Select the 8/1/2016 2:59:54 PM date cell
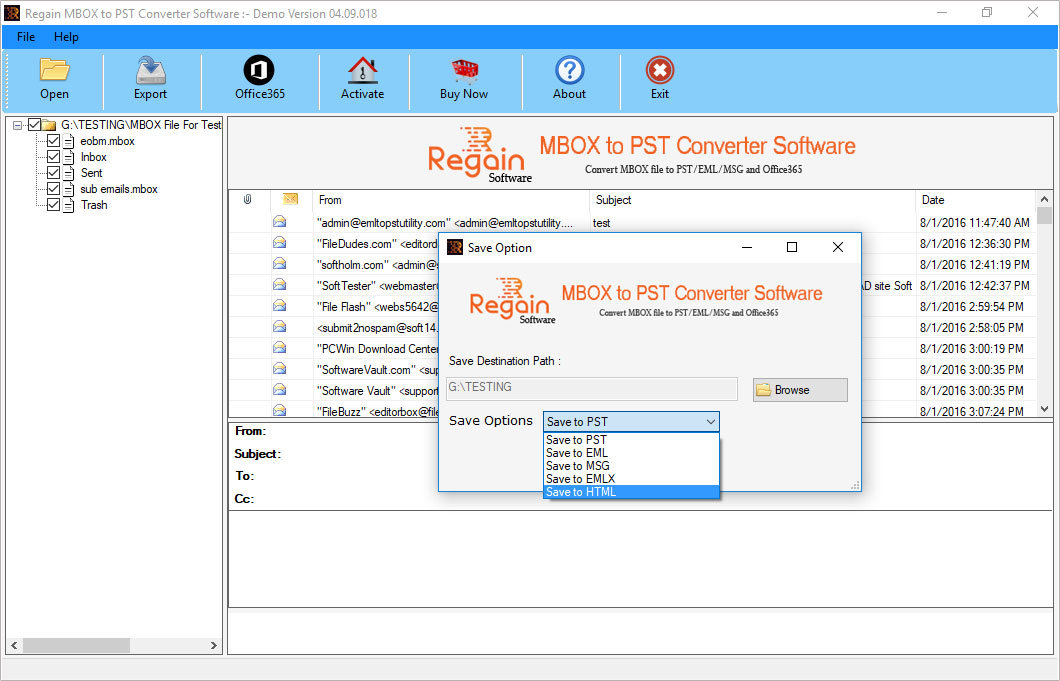 pos(971,307)
